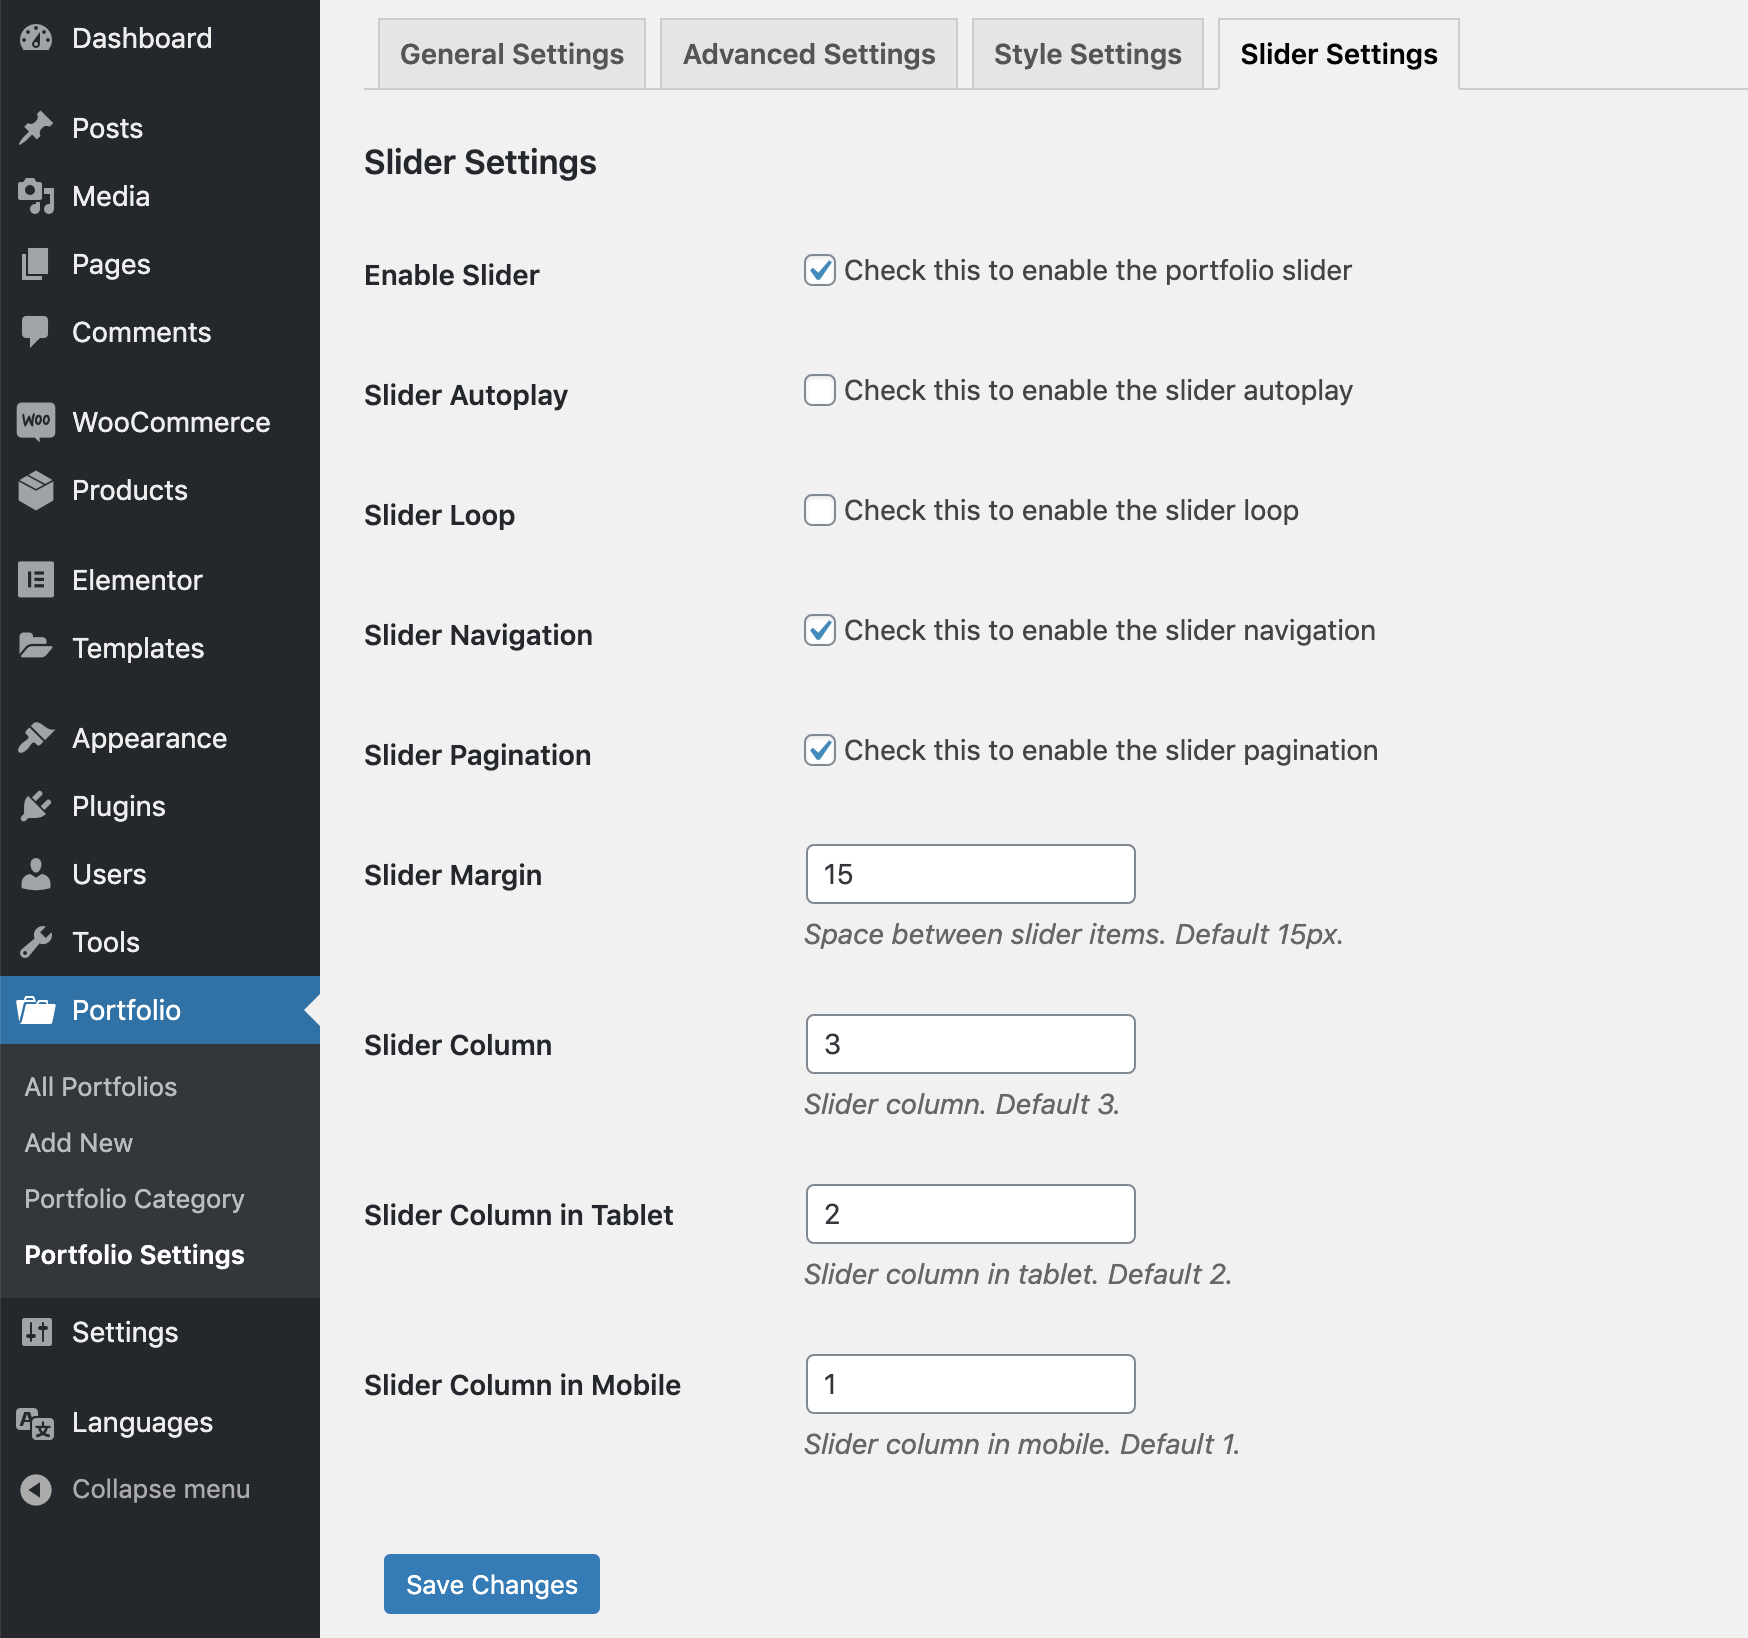Click the Collapse menu arrow icon

pyautogui.click(x=36, y=1490)
